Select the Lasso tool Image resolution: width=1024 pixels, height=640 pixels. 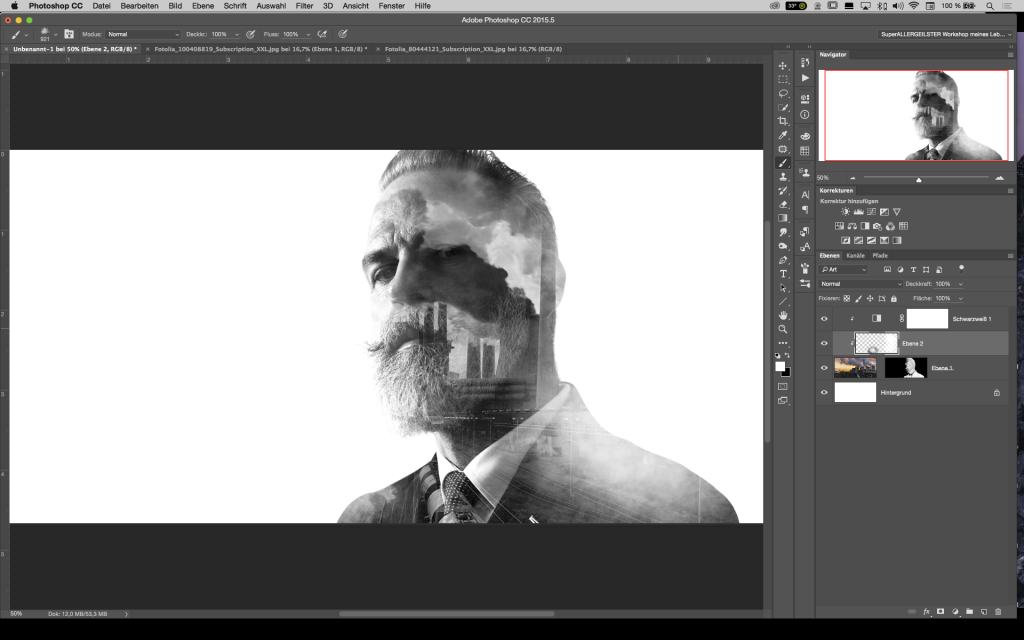pos(783,93)
